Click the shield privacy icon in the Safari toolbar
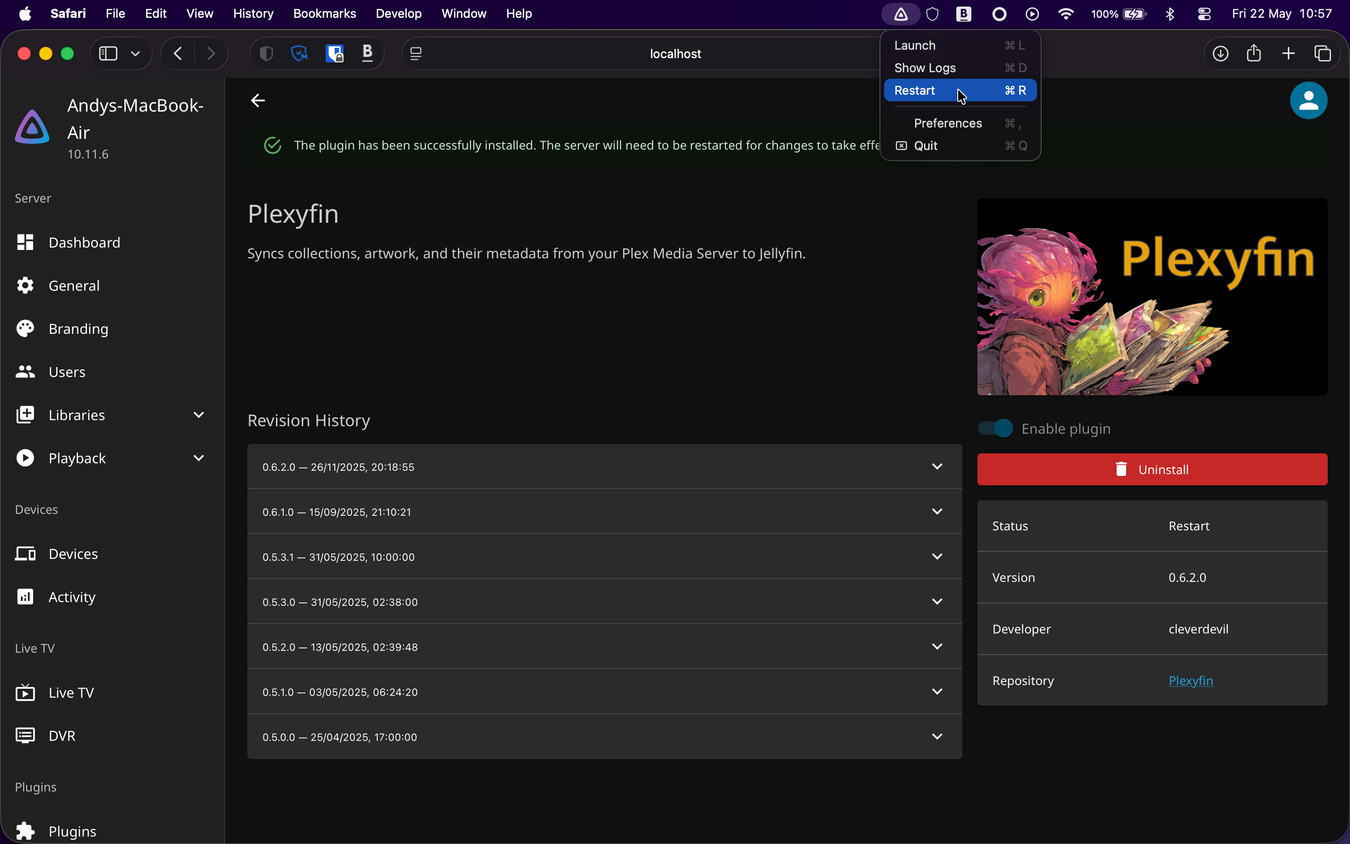Image resolution: width=1350 pixels, height=844 pixels. 266,53
